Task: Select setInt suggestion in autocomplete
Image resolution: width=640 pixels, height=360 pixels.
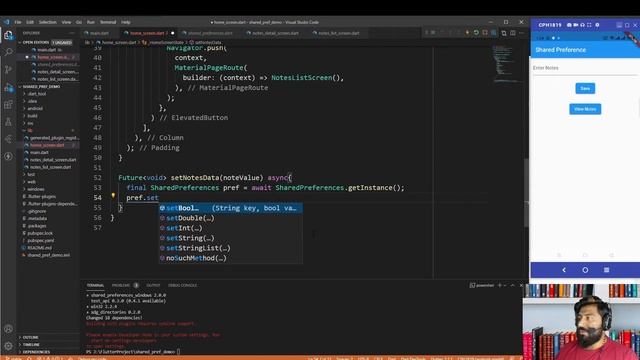Action: click(x=231, y=228)
